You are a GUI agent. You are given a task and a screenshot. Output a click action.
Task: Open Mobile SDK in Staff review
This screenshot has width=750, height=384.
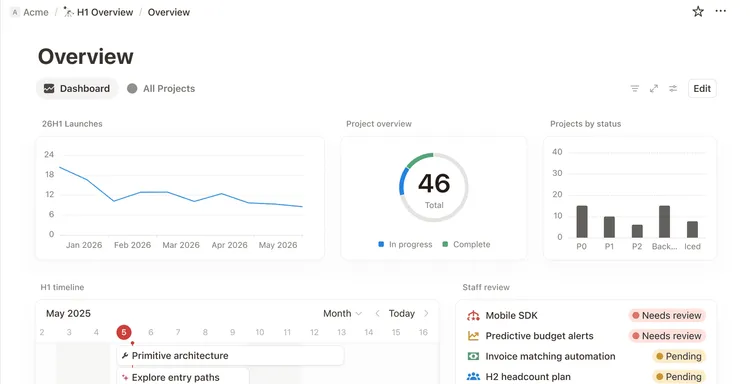511,316
